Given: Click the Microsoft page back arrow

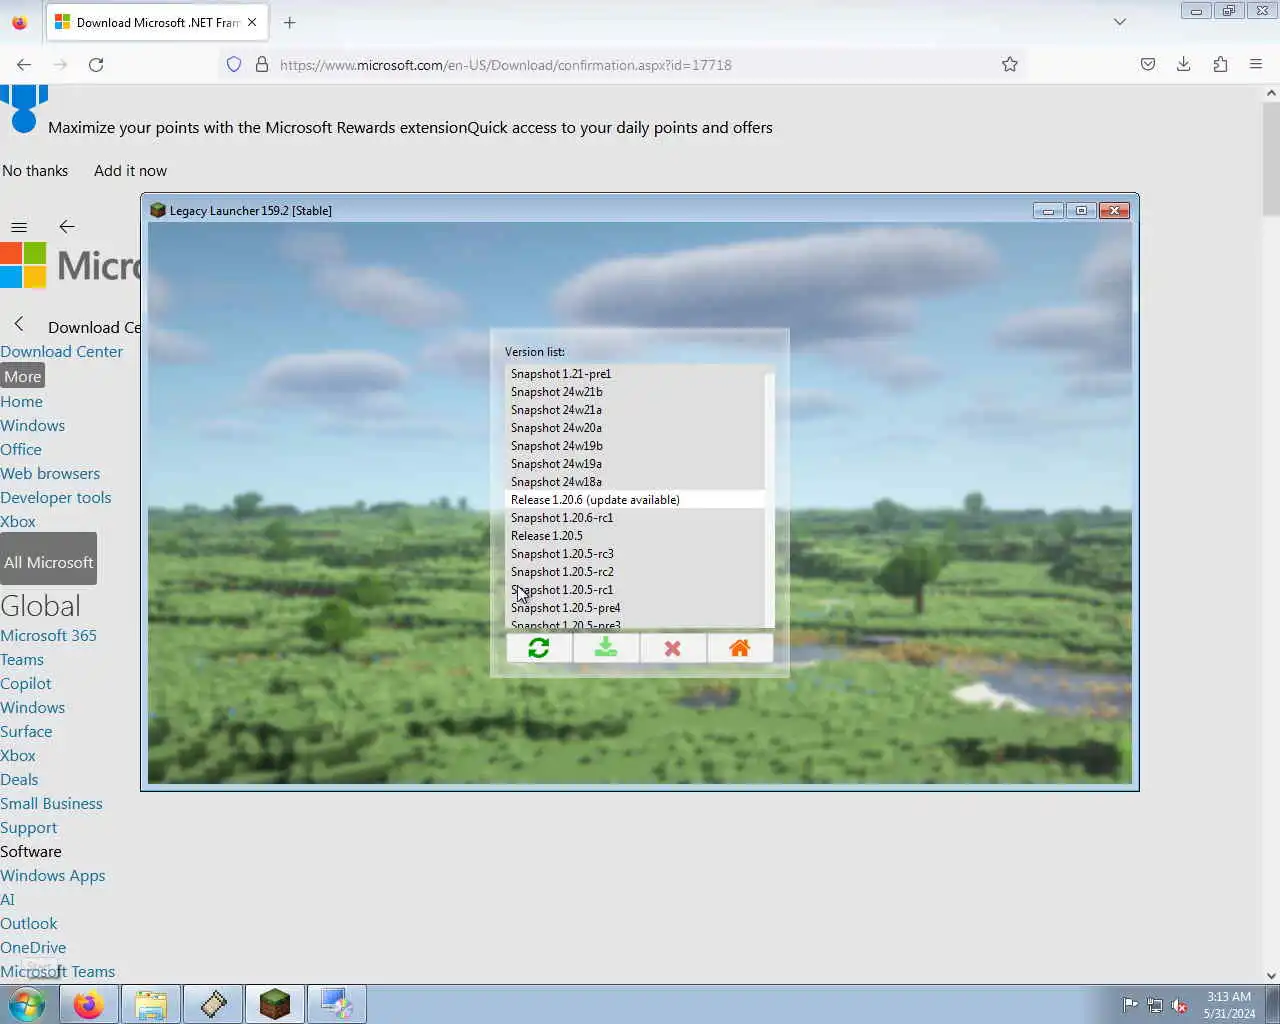Looking at the screenshot, I should pyautogui.click(x=67, y=227).
